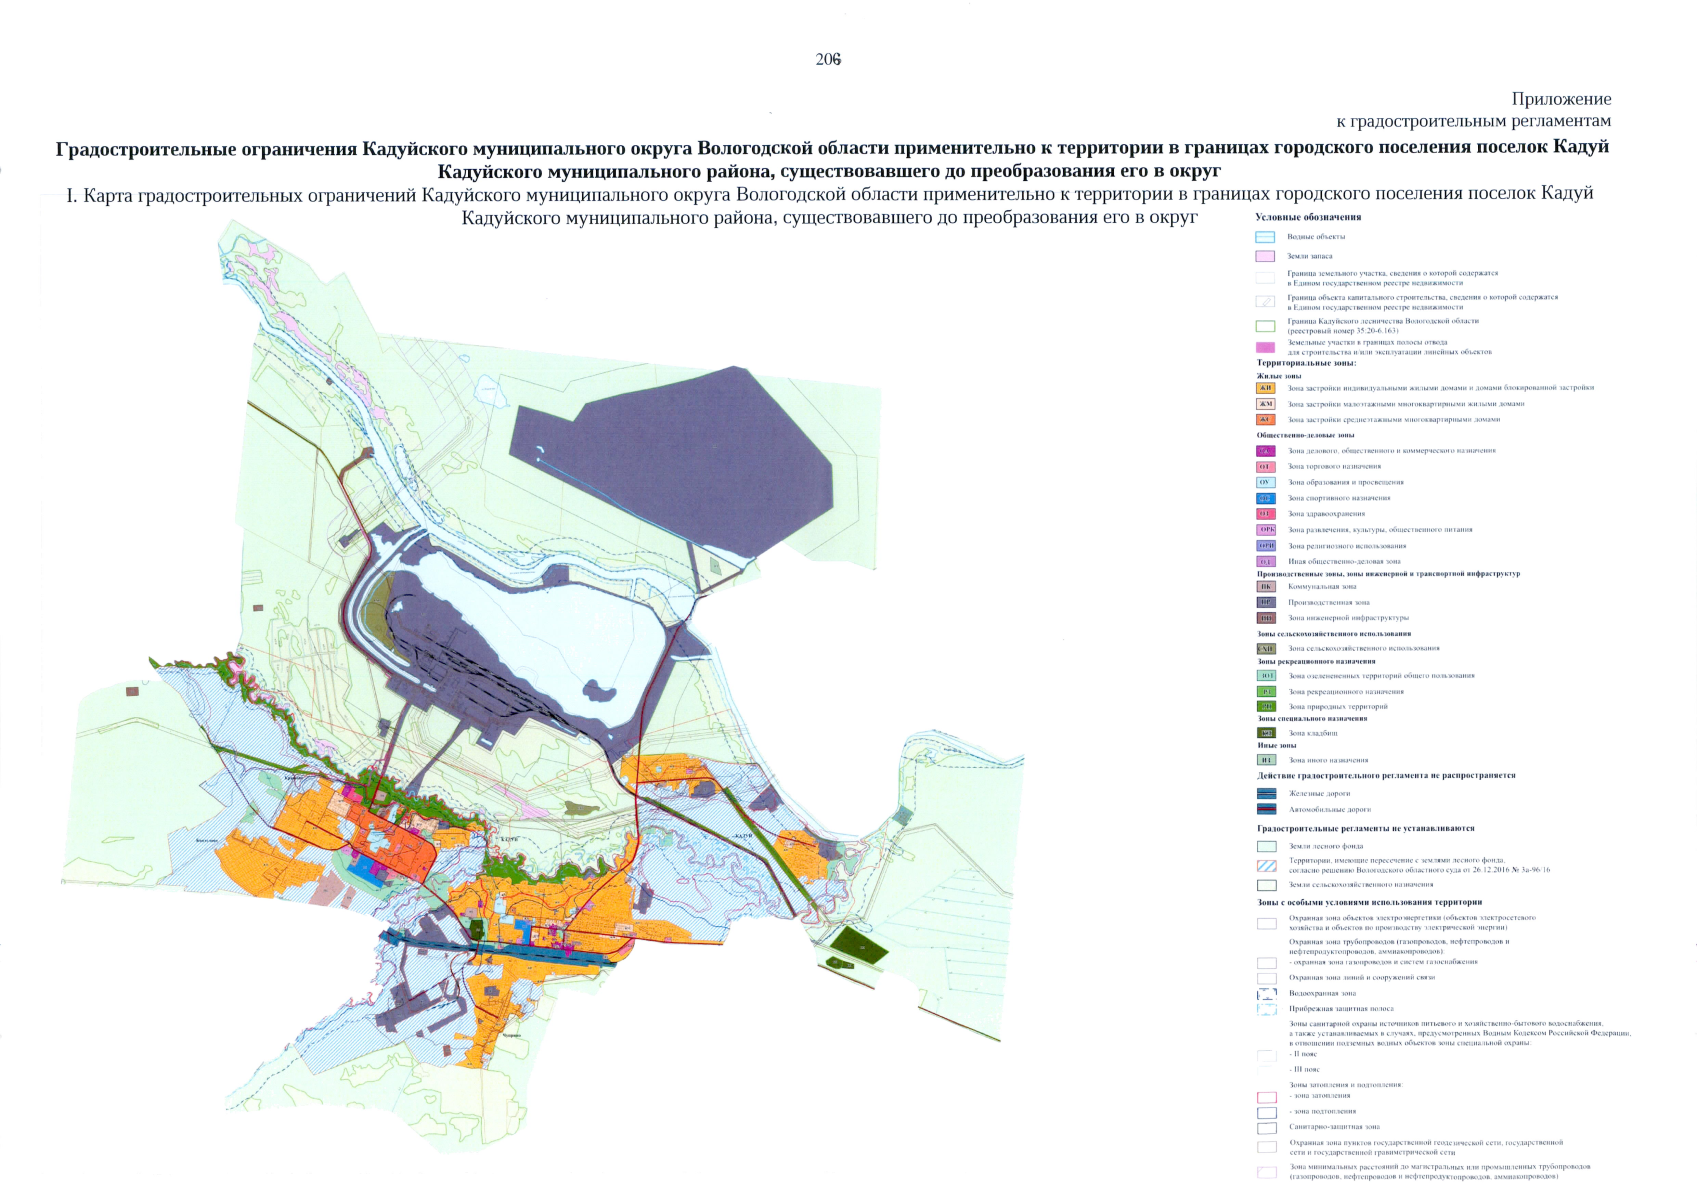Screen dimensions: 1697x1200
Task: Select the ЗОТ green public territories symbol
Action: click(1266, 676)
